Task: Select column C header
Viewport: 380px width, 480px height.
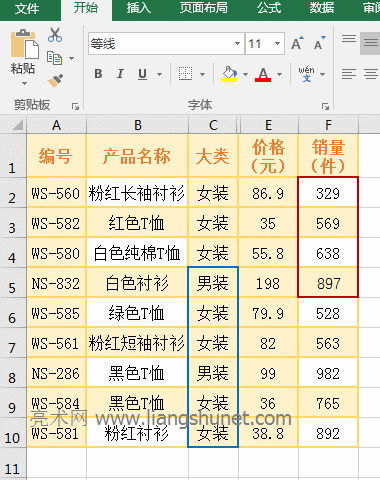Action: 213,125
